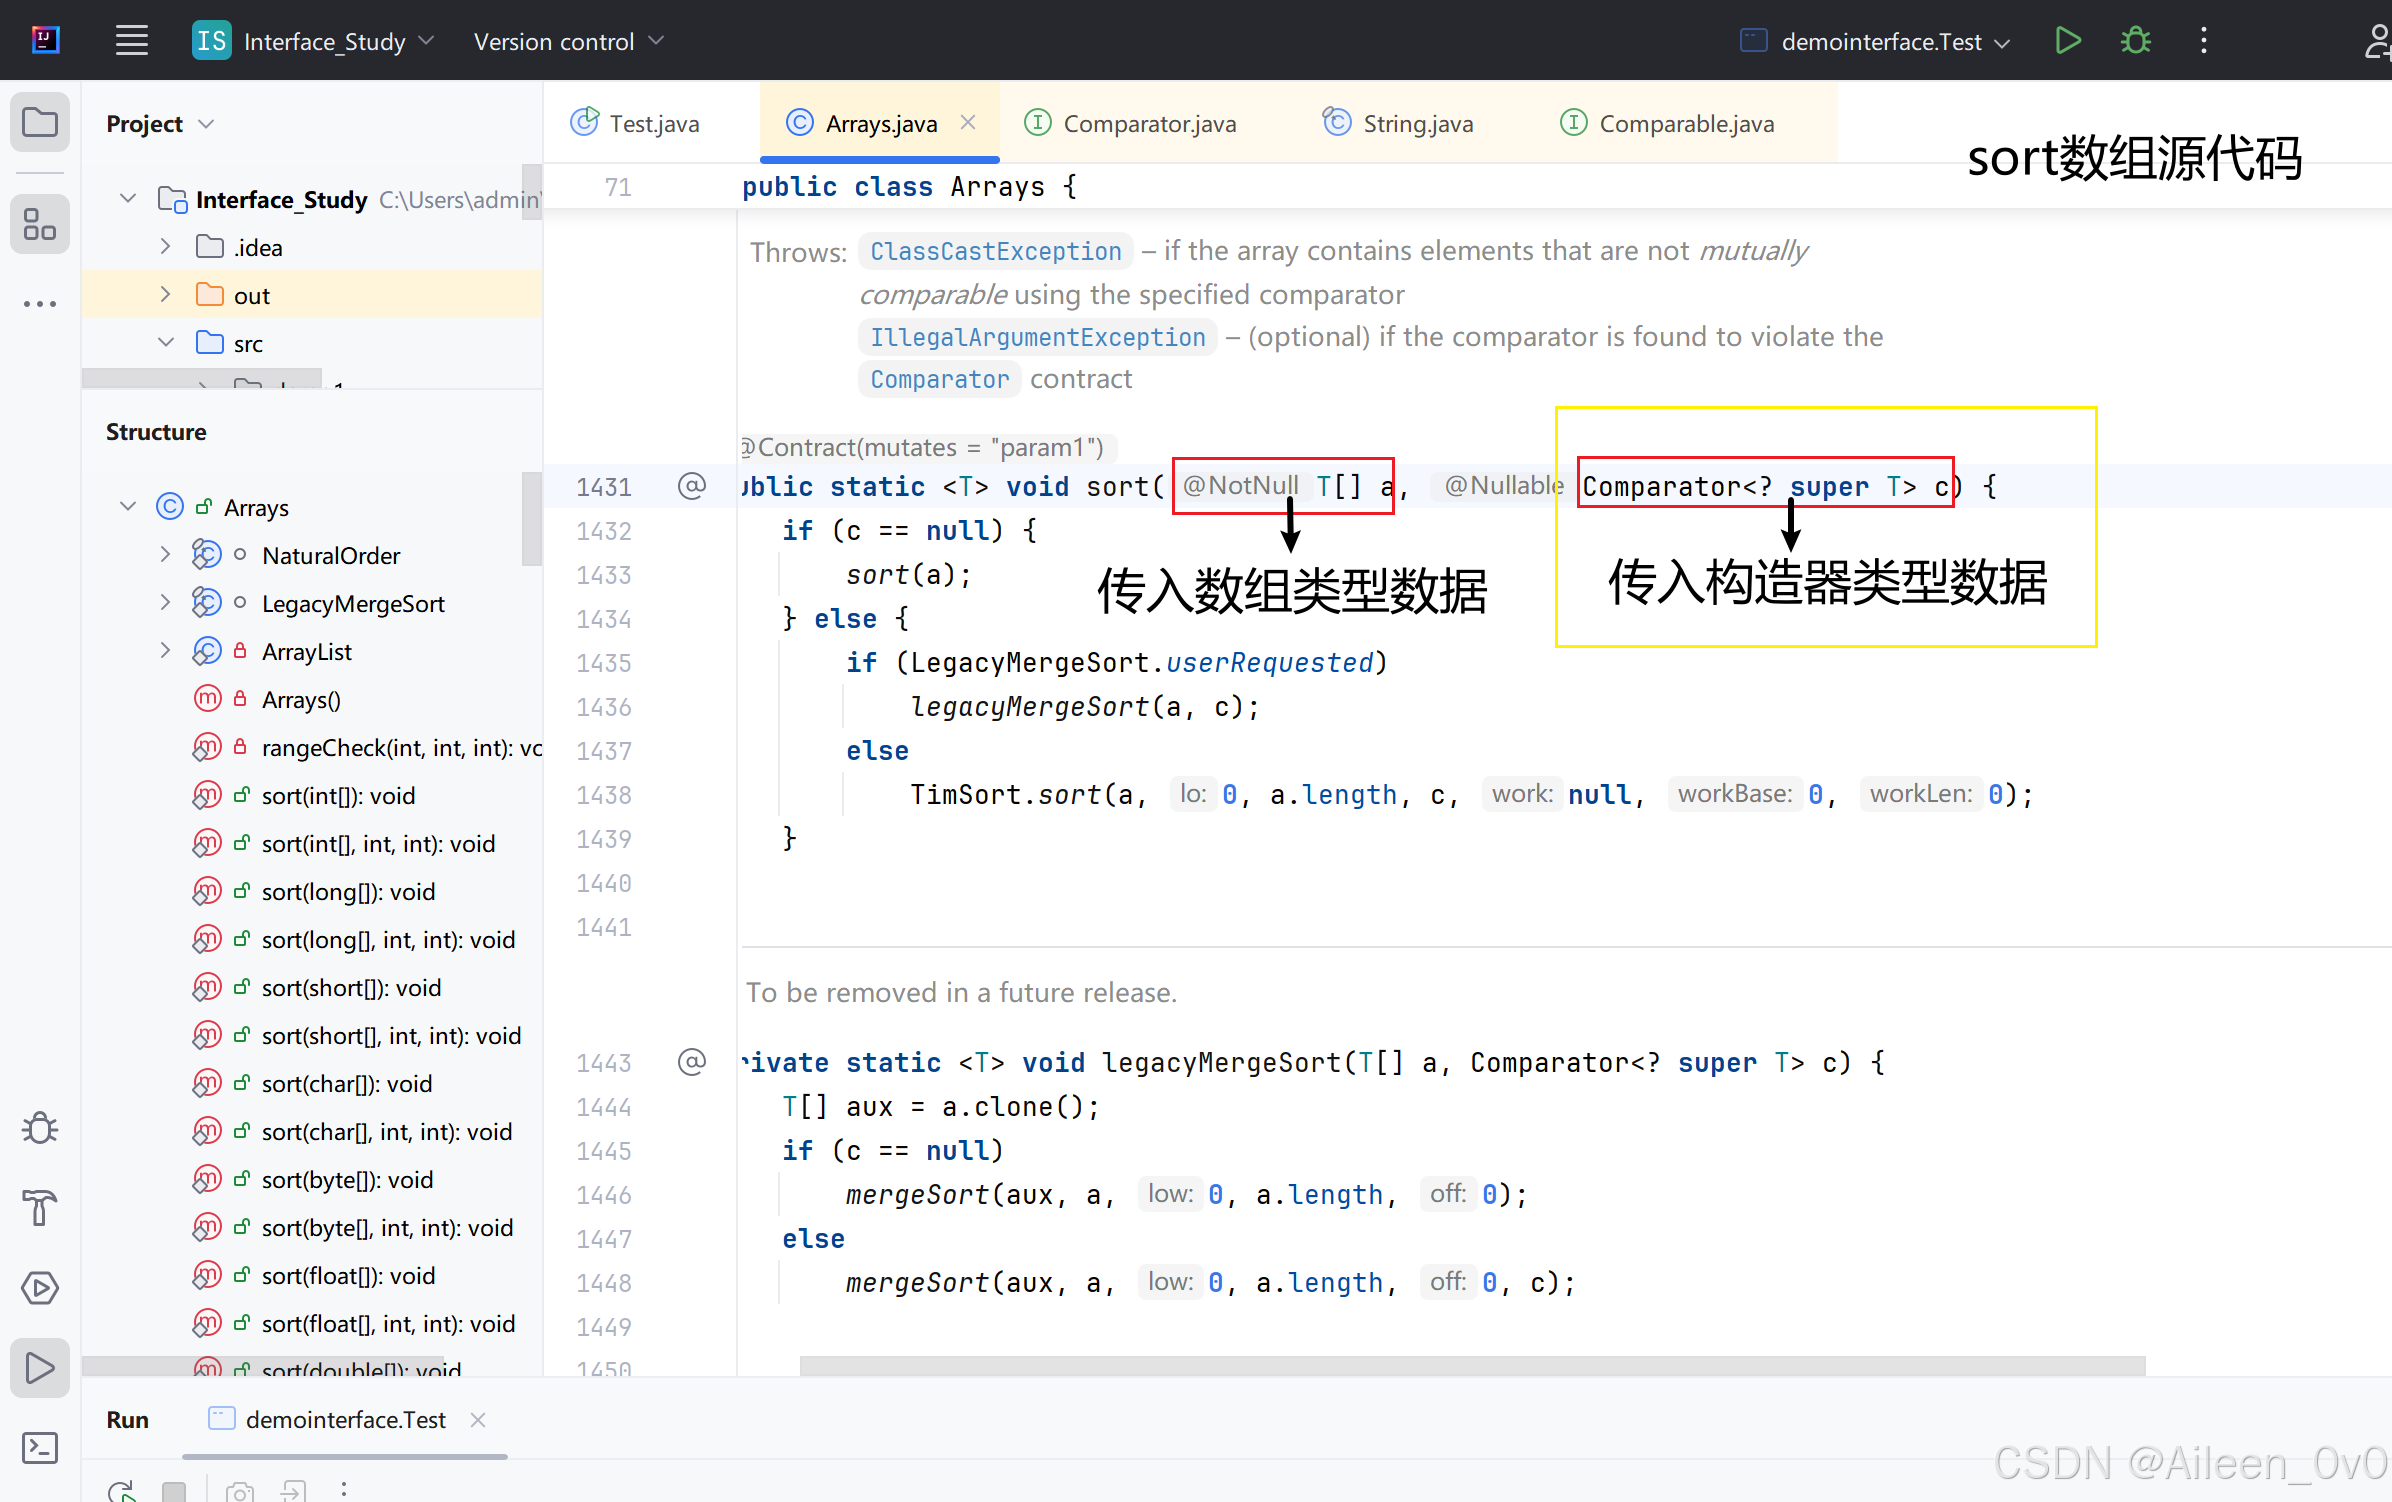
Task: Click the Structure panel vertical scrollbar
Action: (x=531, y=519)
